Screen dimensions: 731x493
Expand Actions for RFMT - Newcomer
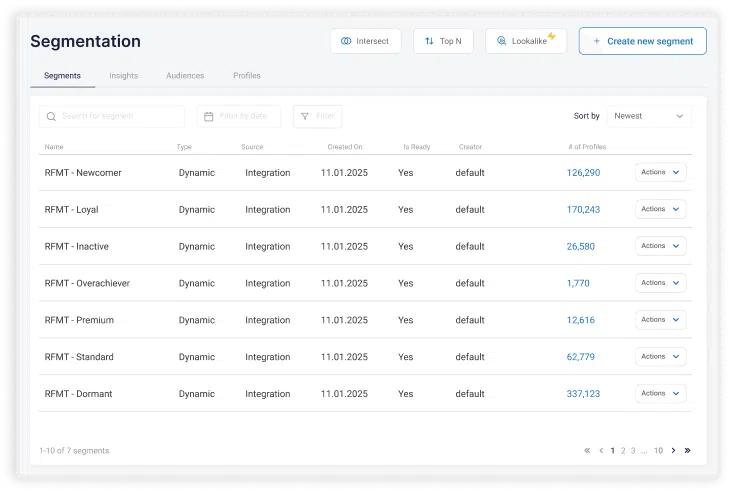tap(660, 173)
